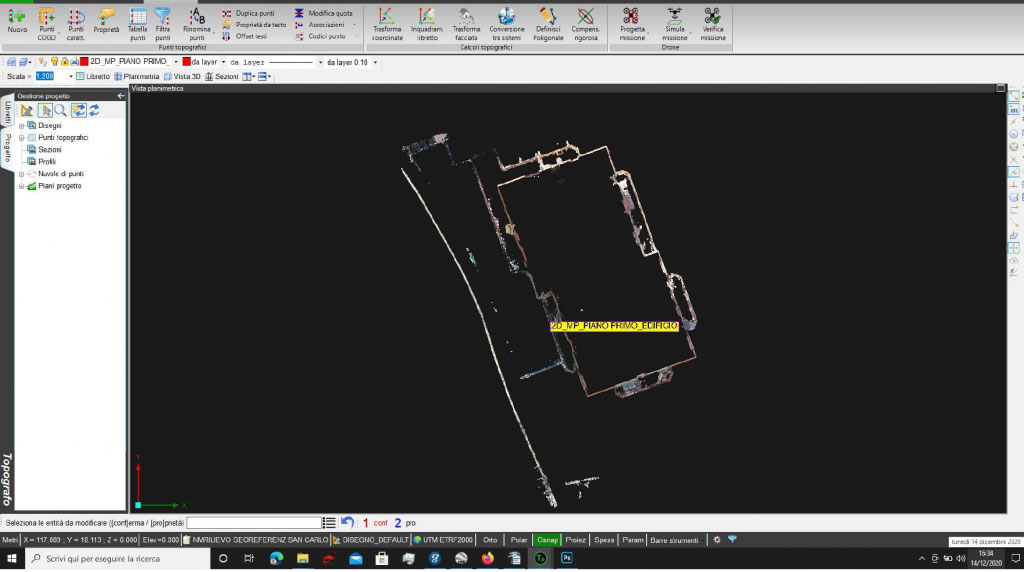Switch to the Libretti side tab
The width and height of the screenshot is (1024, 572).
pos(7,112)
